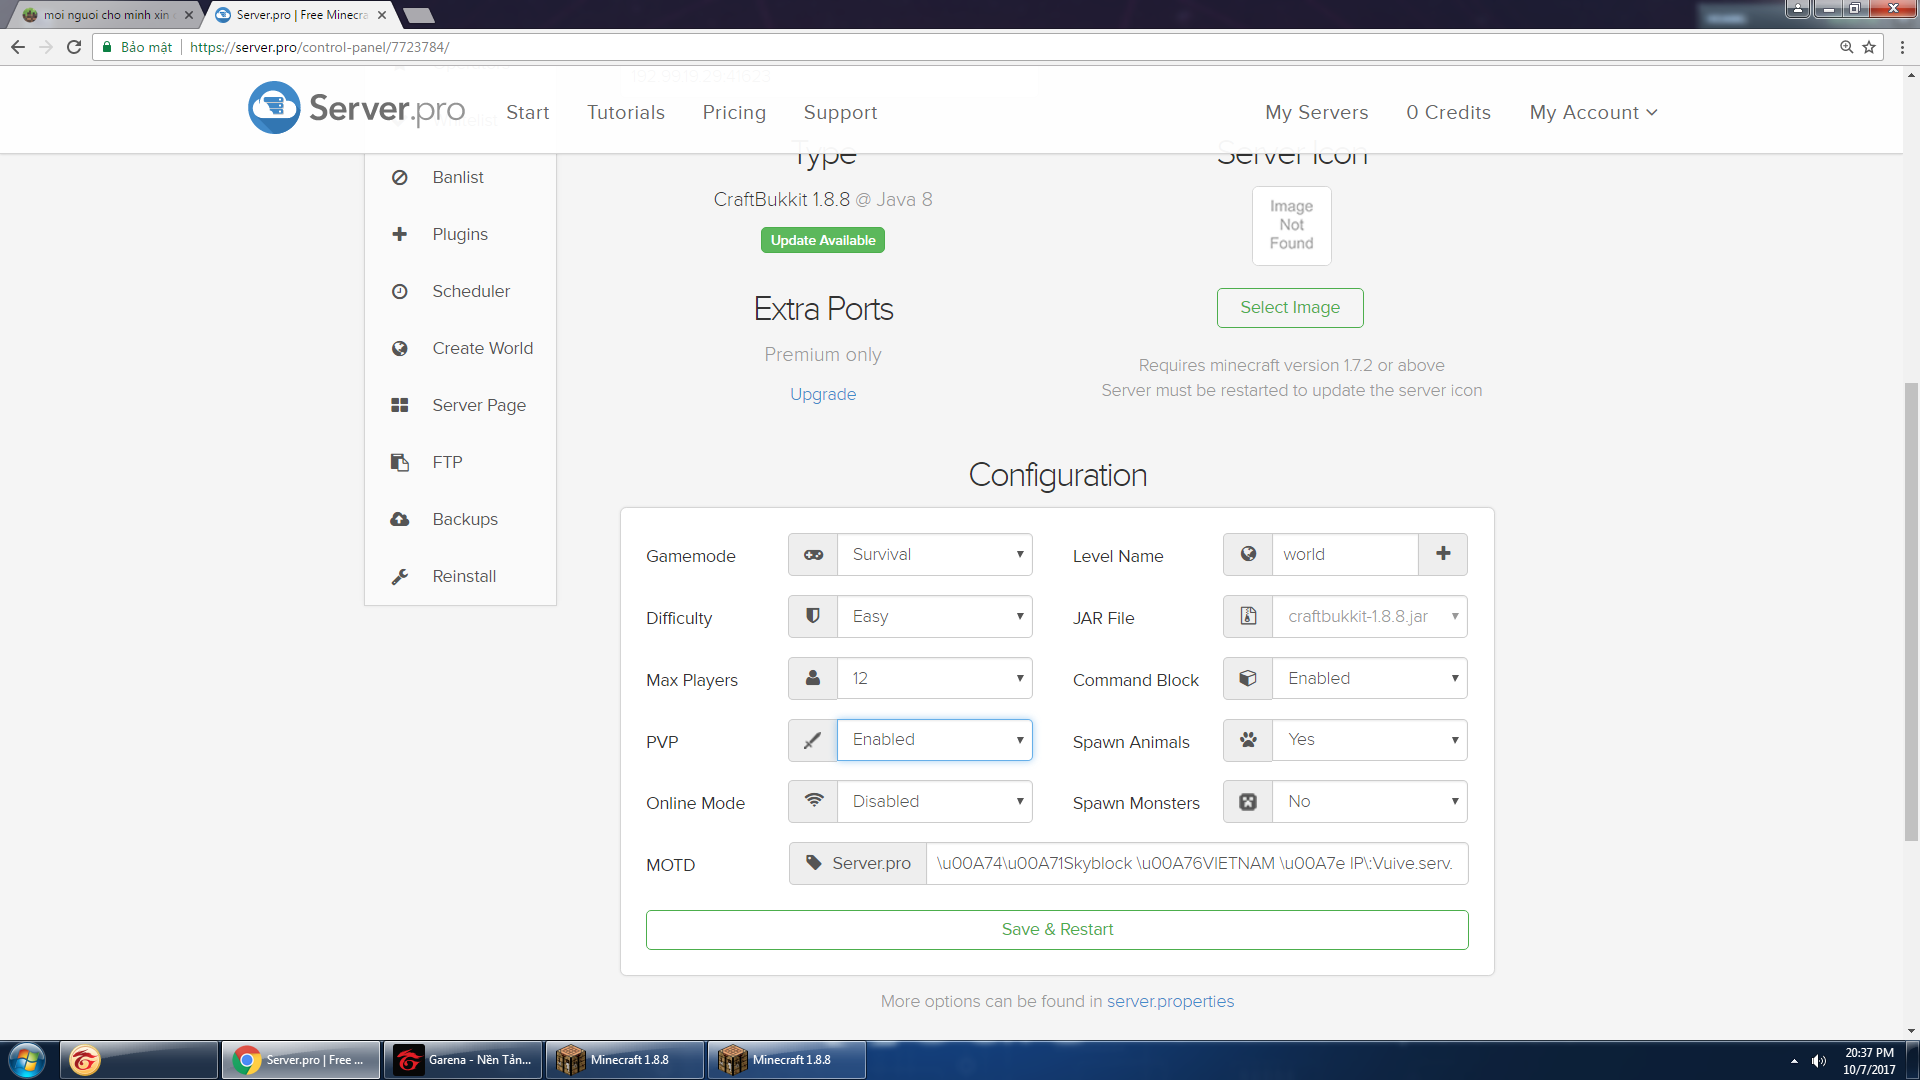Follow the server.properties link
This screenshot has width=1920, height=1080.
coord(1170,1001)
